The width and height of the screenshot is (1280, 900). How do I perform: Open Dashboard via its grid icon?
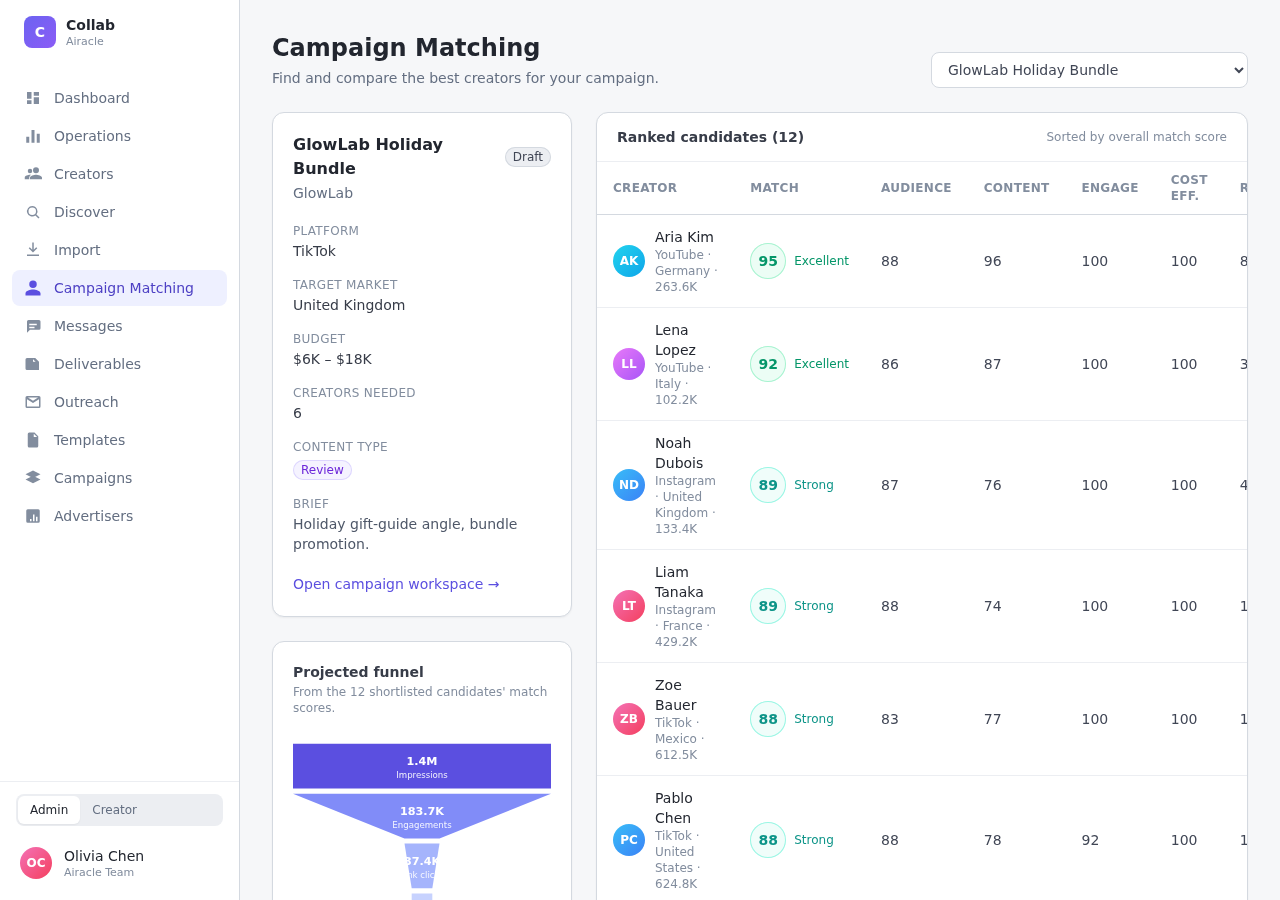[33, 98]
